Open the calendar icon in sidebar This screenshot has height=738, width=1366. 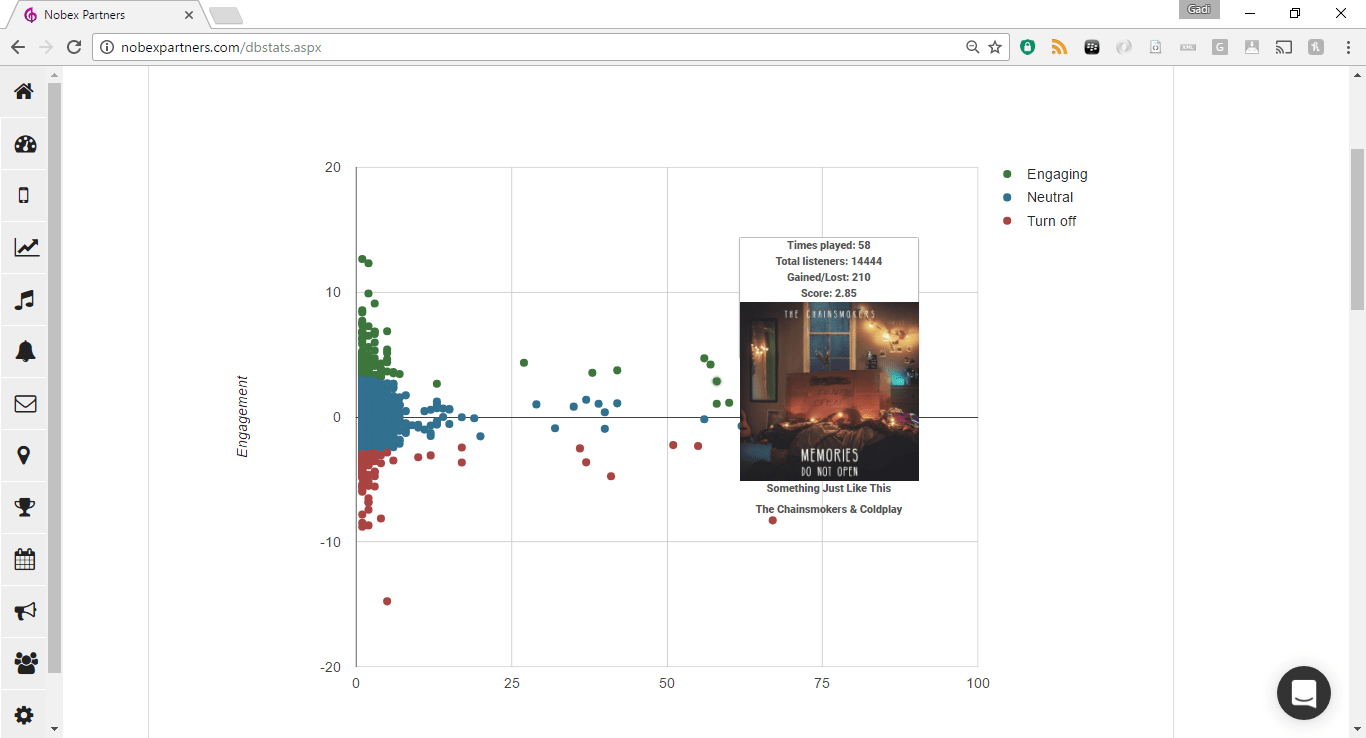click(24, 559)
